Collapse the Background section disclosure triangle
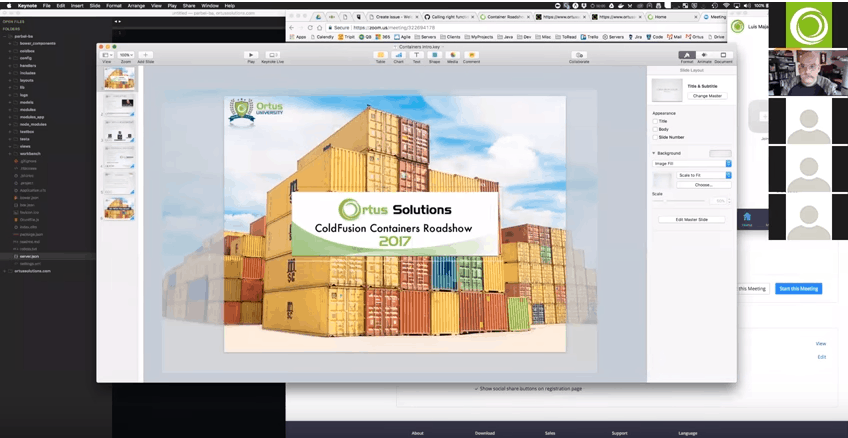 pyautogui.click(x=654, y=154)
